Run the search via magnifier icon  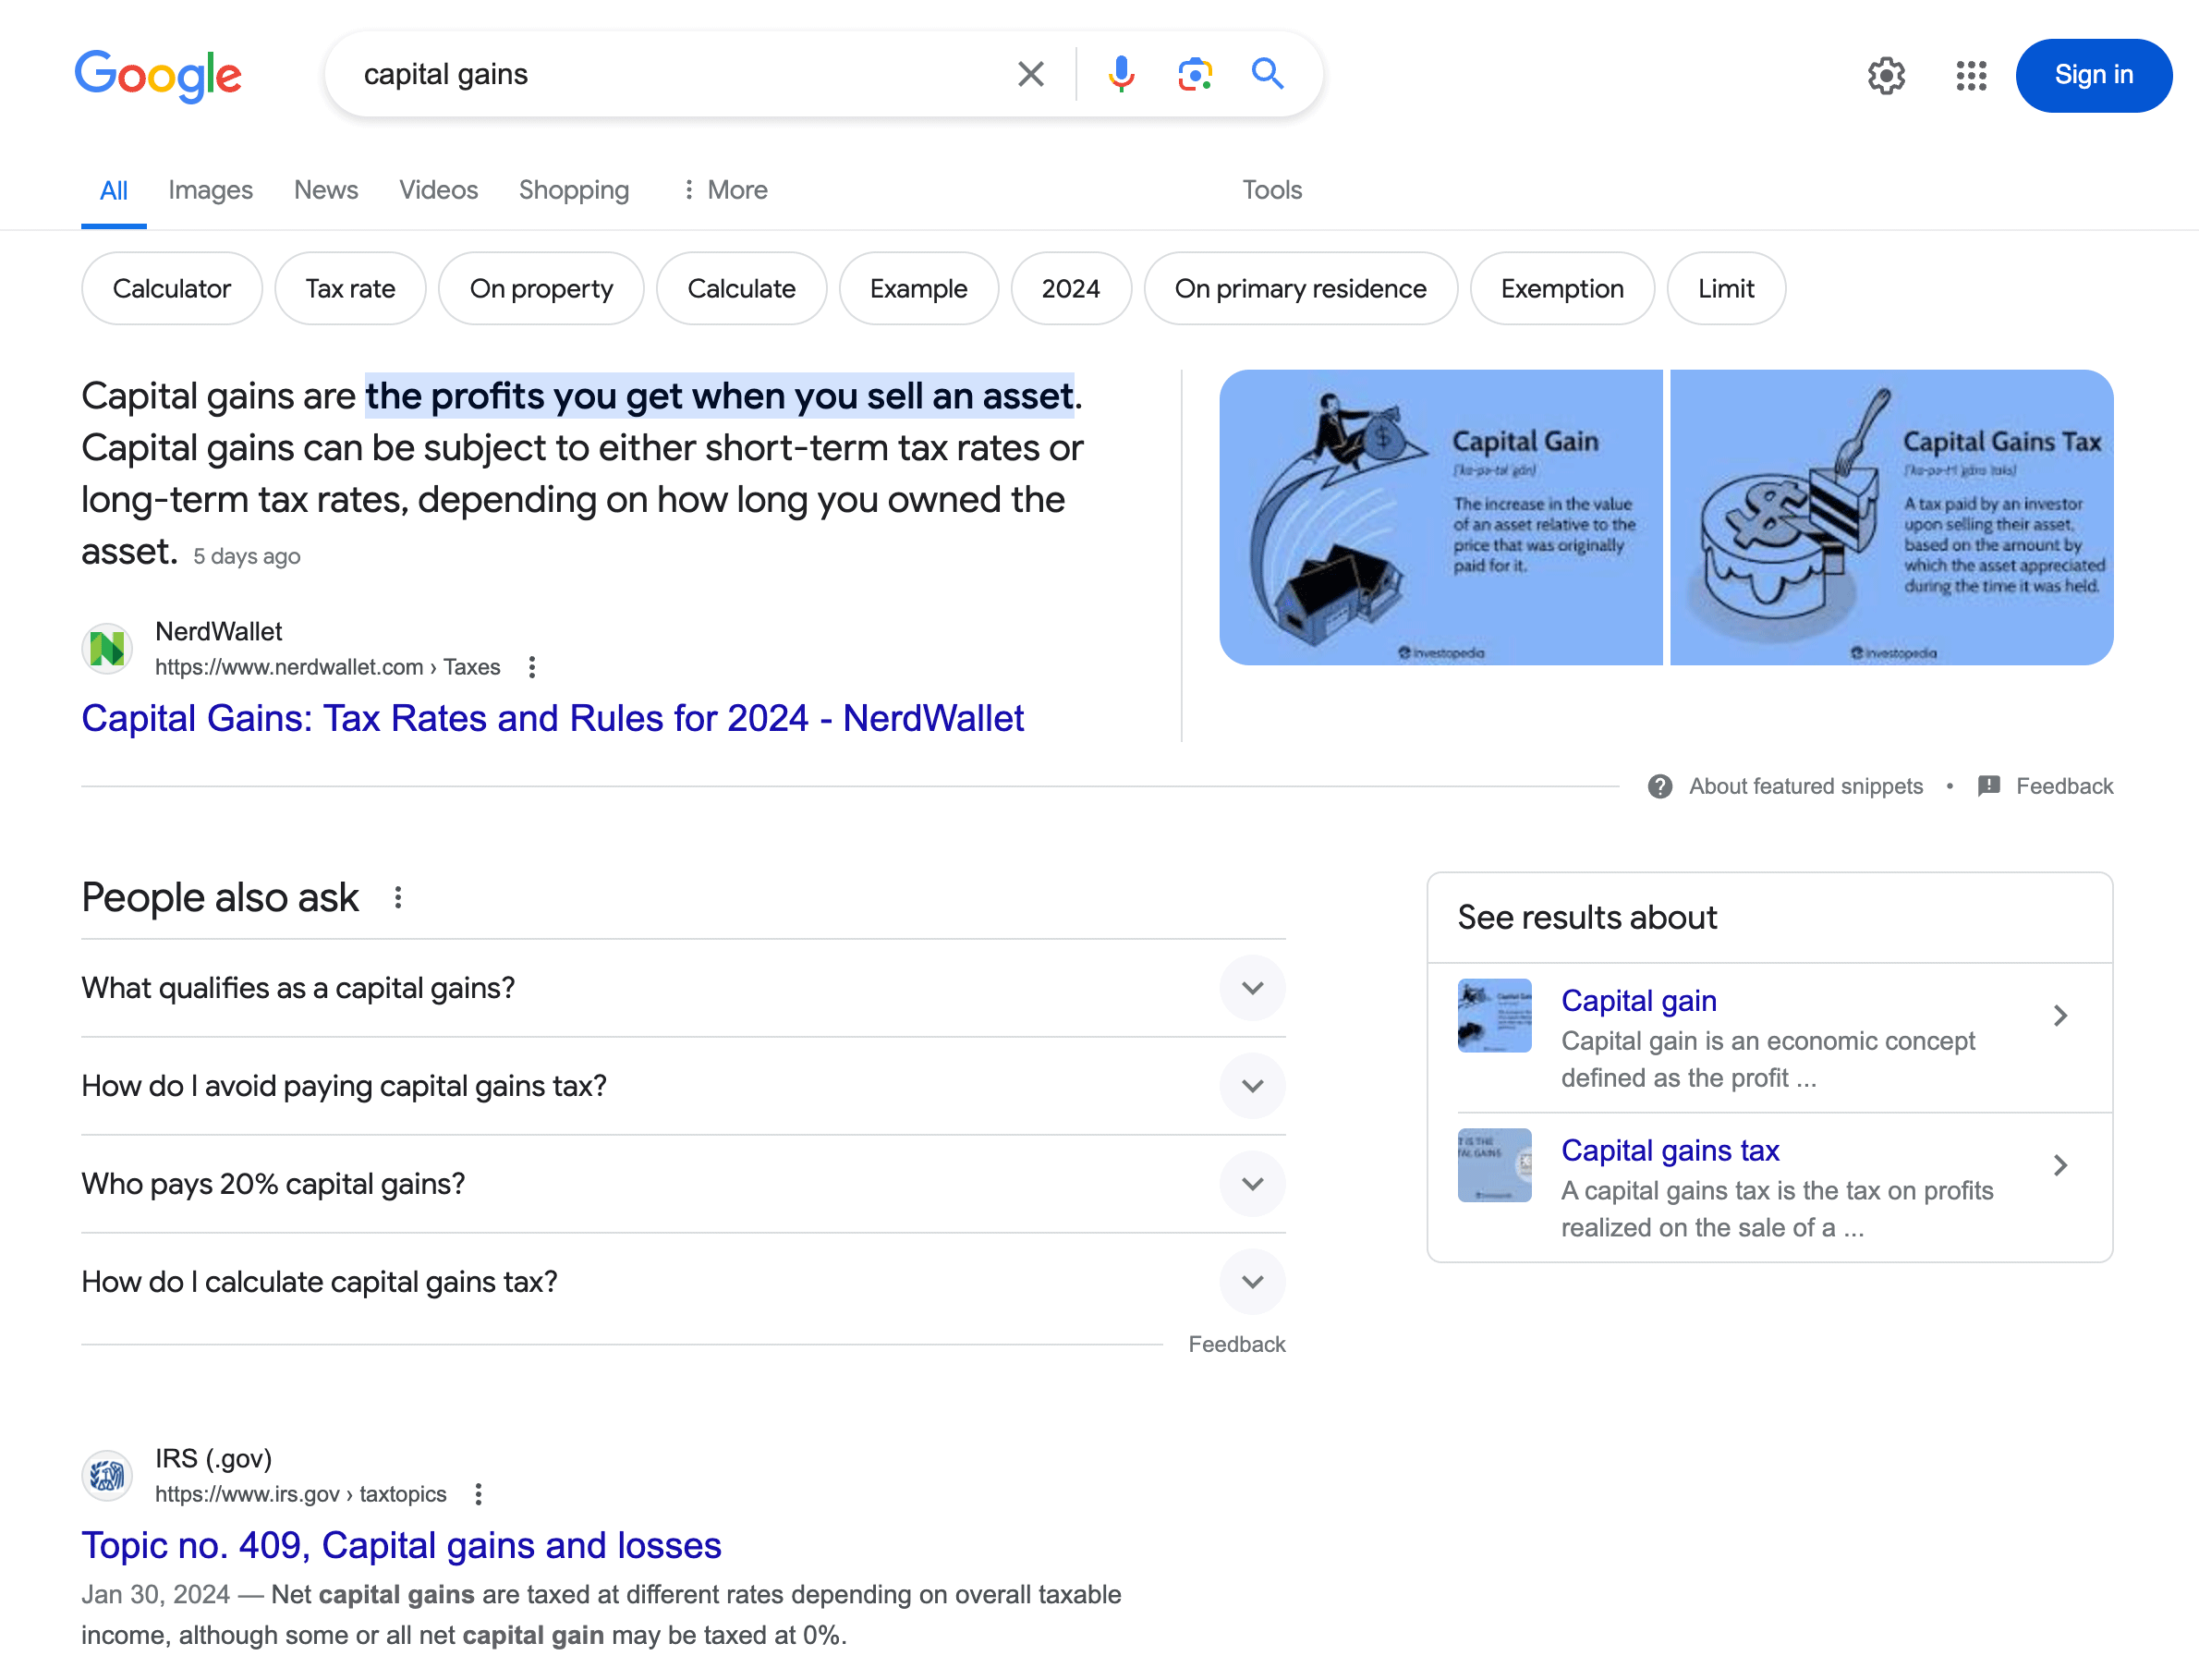point(1267,73)
